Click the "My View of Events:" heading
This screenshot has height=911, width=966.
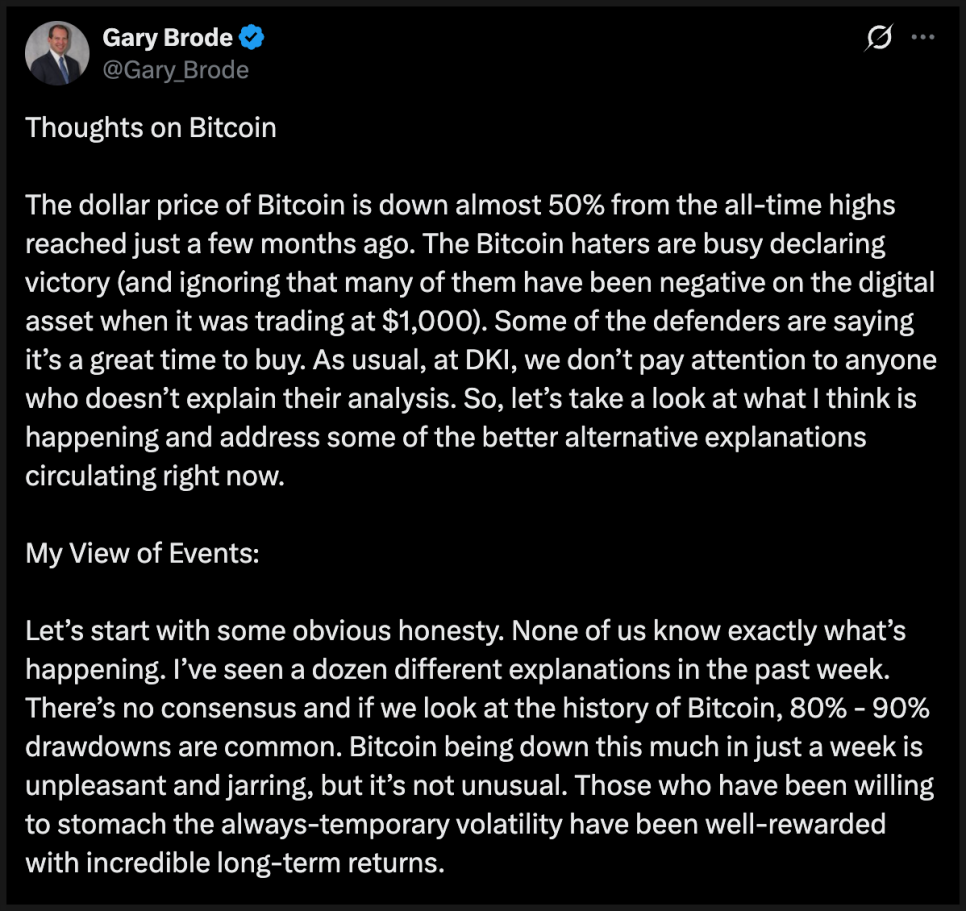point(142,553)
